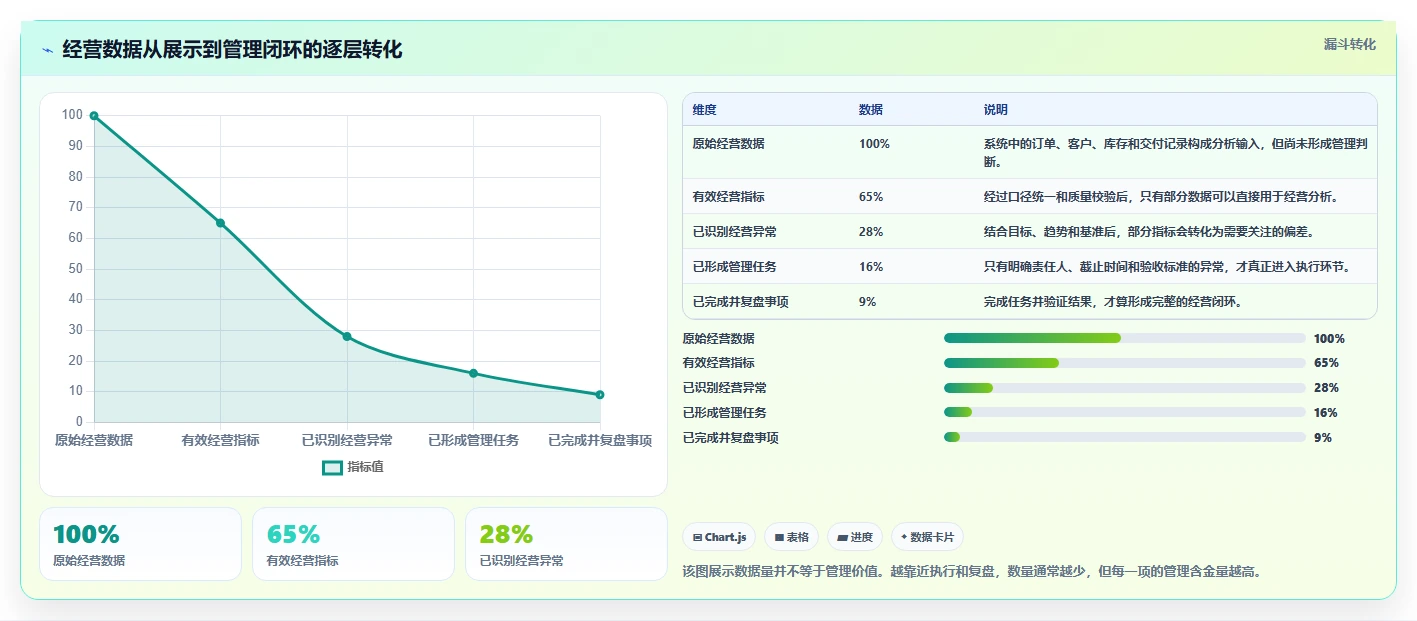Image resolution: width=1417 pixels, height=621 pixels.
Task: Click the lightning icon beside the title
Action: point(48,50)
